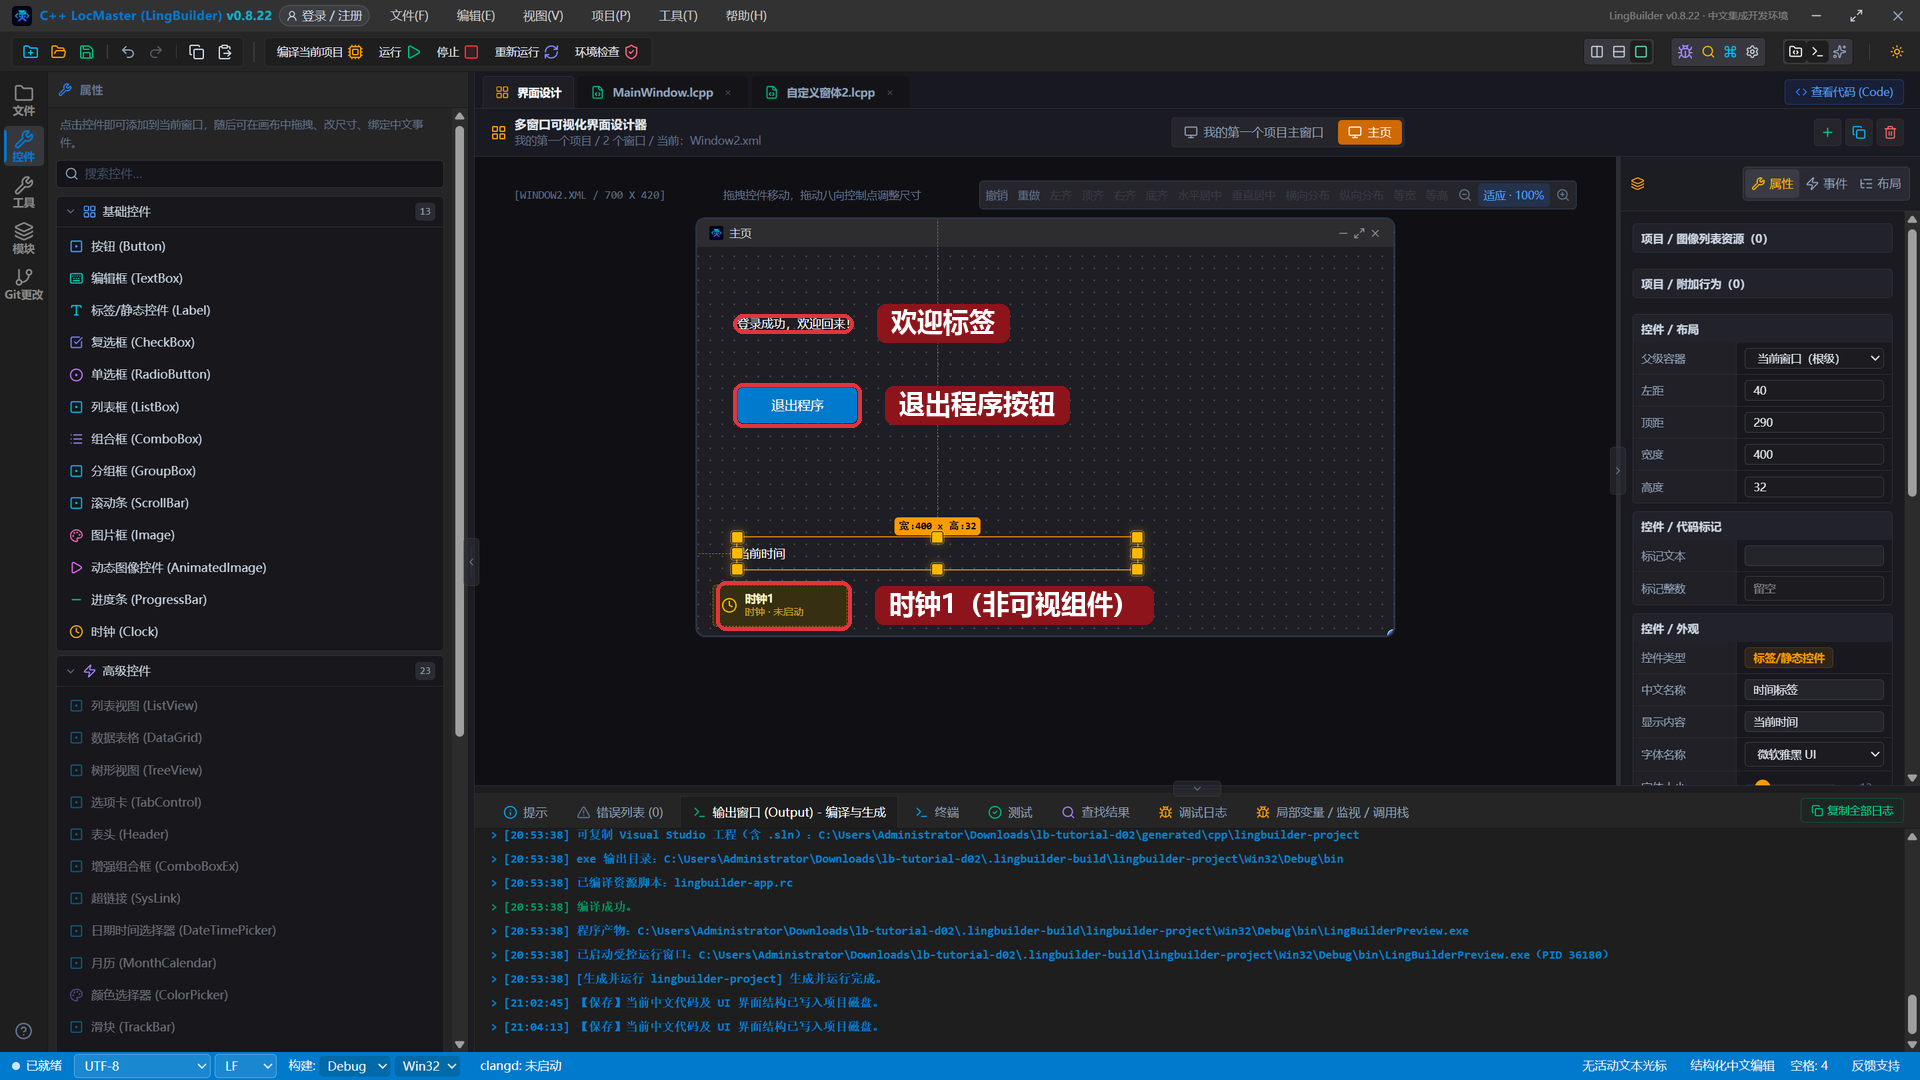Click the 复制全部日志 button
The width and height of the screenshot is (1920, 1080).
coord(1852,810)
